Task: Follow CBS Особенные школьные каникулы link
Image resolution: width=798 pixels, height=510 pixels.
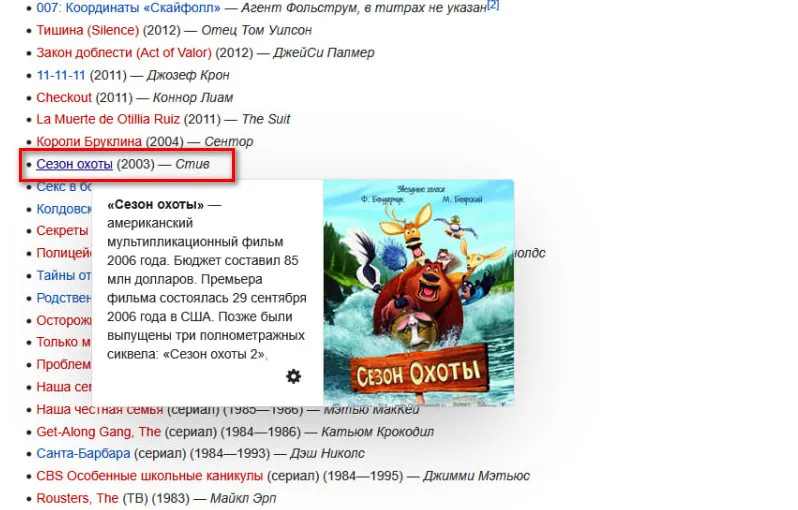Action: [x=150, y=476]
